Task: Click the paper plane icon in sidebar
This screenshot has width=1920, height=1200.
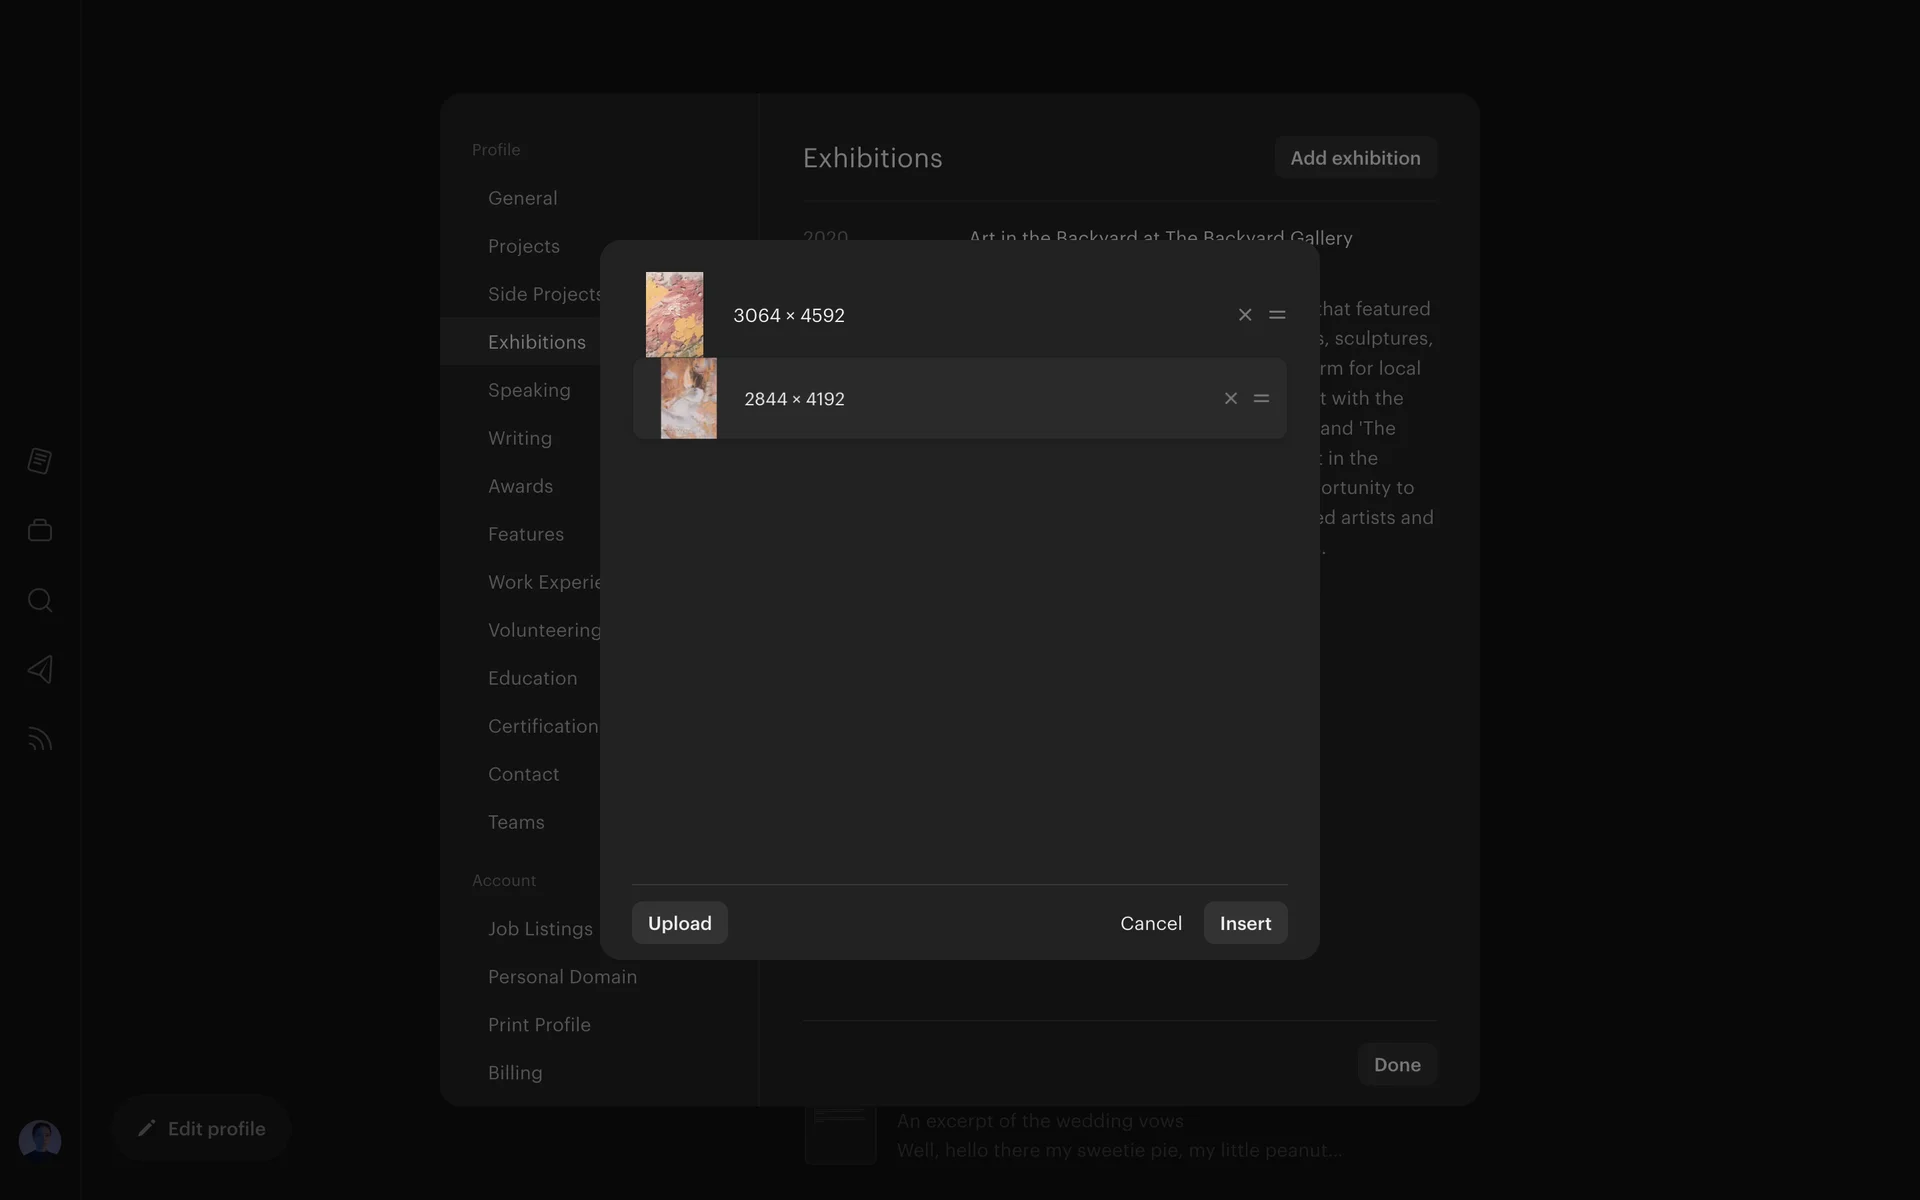Action: point(40,669)
